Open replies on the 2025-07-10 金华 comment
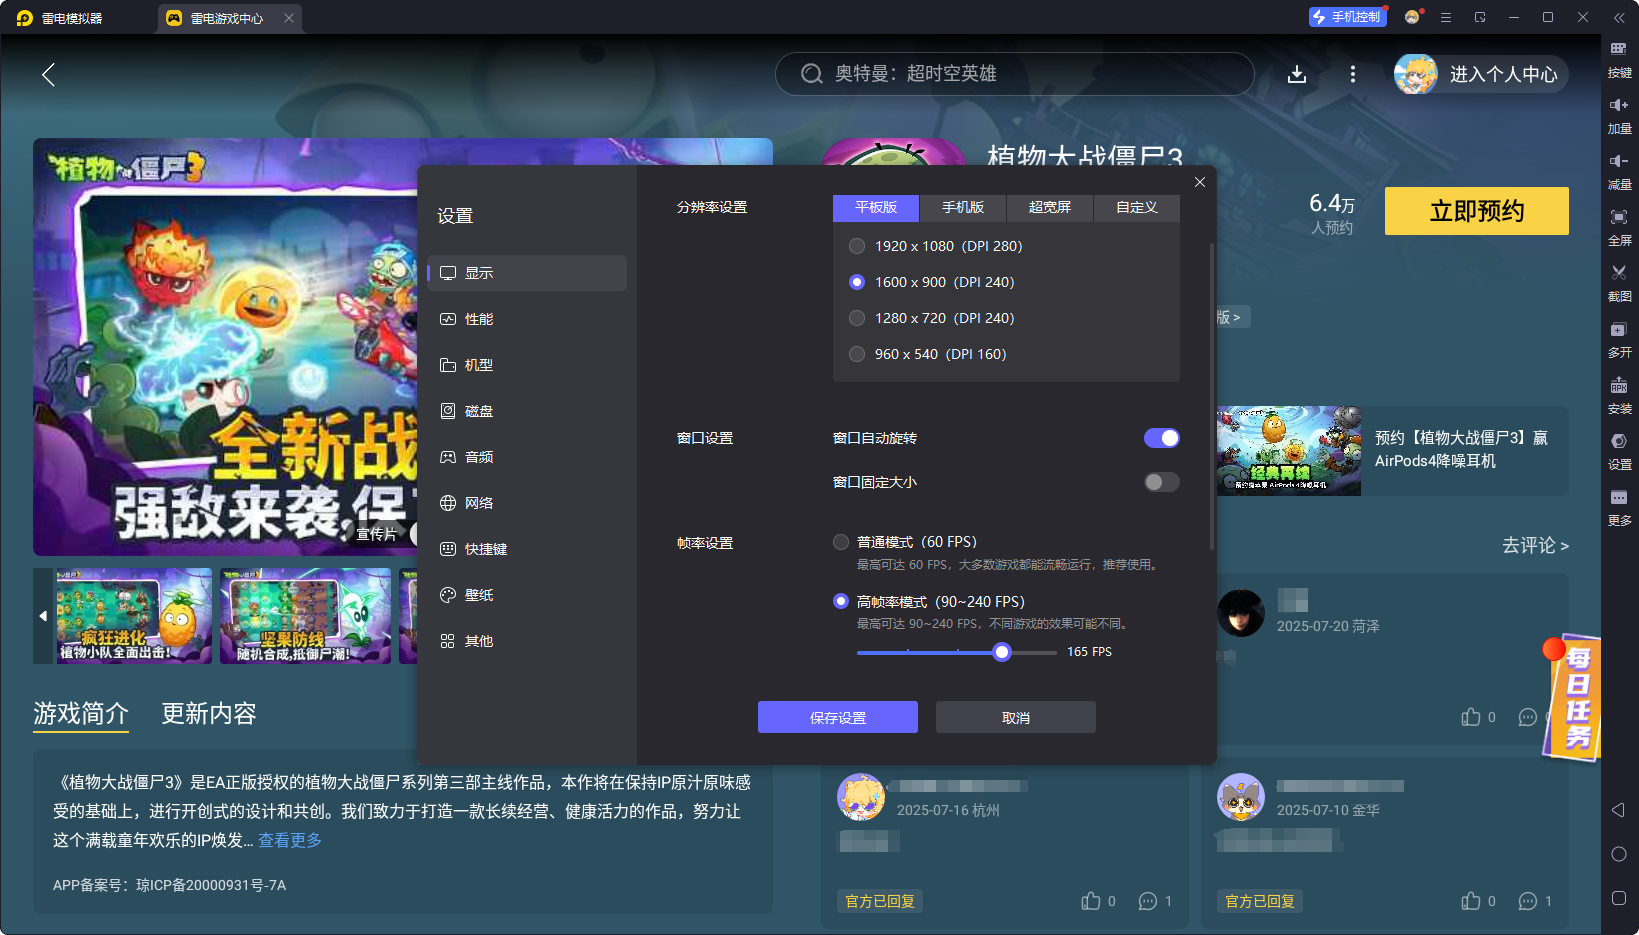This screenshot has width=1639, height=935. (1528, 901)
